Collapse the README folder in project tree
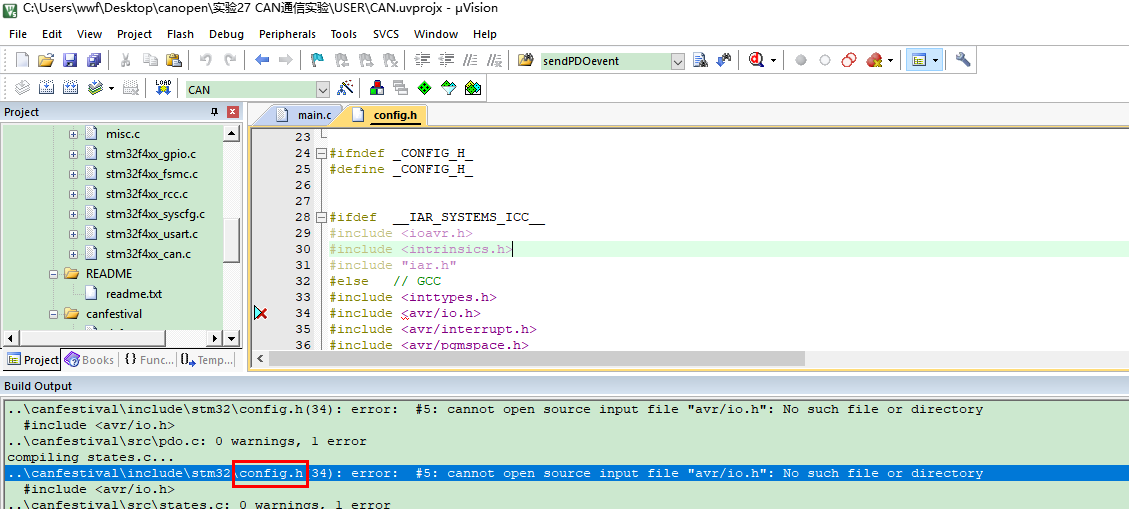Image resolution: width=1129 pixels, height=509 pixels. [53, 274]
